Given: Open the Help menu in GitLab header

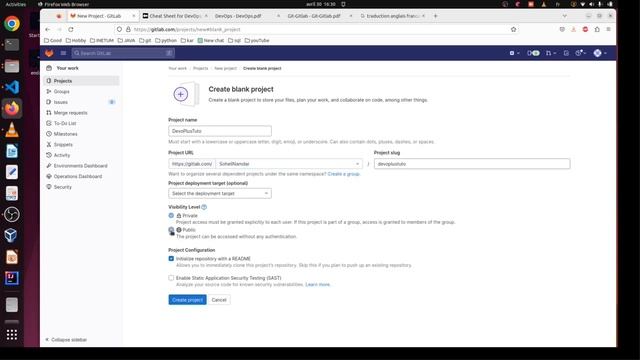Looking at the screenshot, I should click(580, 53).
